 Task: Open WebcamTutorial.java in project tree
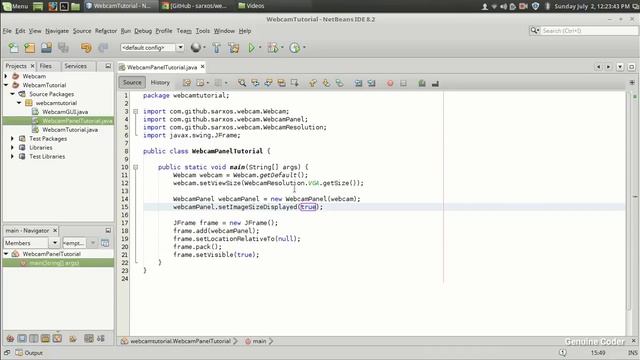tap(70, 130)
